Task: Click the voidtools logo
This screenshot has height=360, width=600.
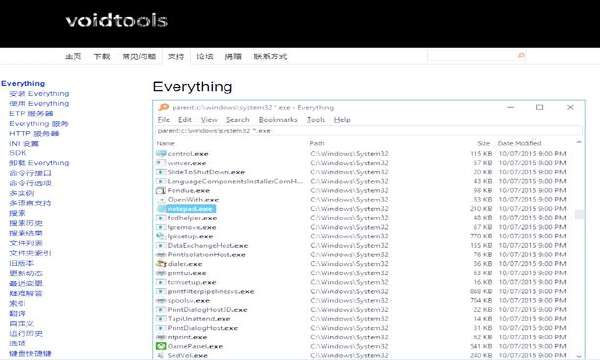Action: [x=117, y=21]
